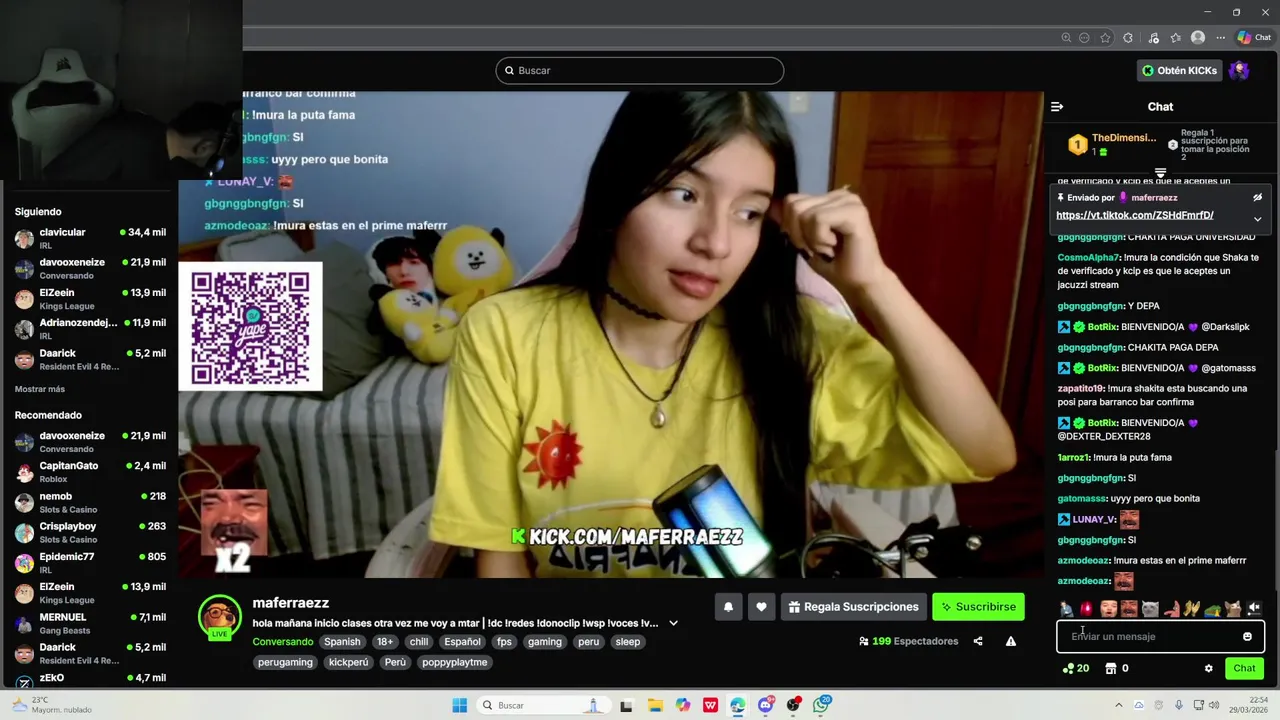This screenshot has width=1280, height=720.
Task: Open the channel points balance 20
Action: 1076,668
